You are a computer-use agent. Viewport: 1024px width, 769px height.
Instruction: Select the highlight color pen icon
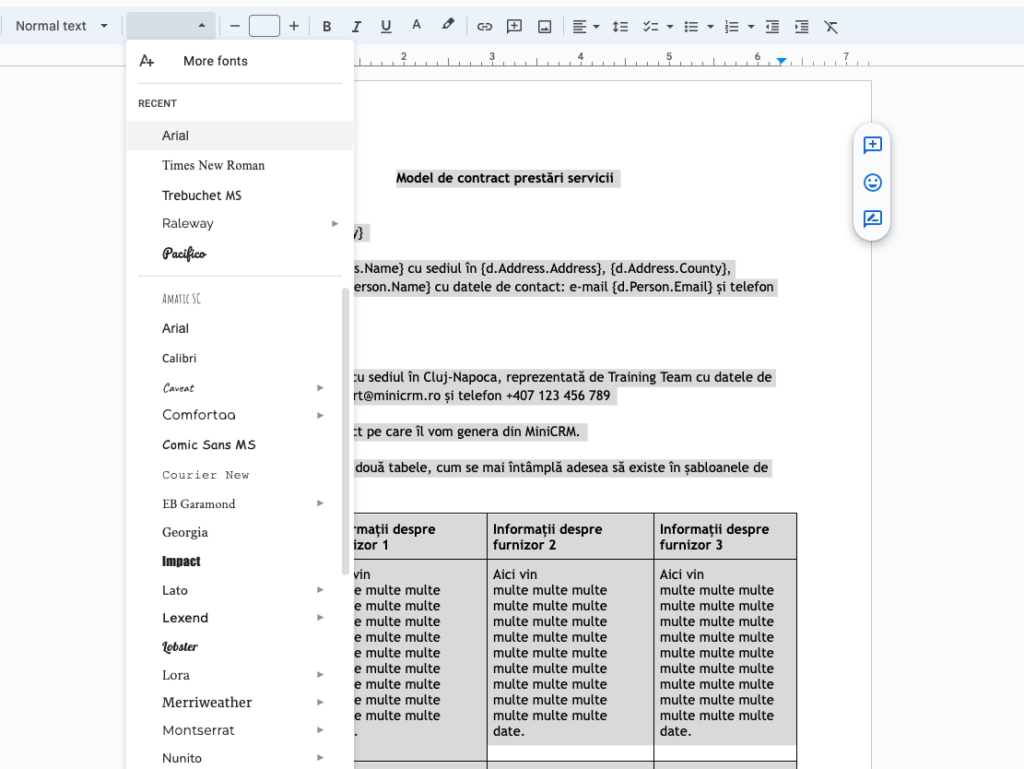coord(447,25)
